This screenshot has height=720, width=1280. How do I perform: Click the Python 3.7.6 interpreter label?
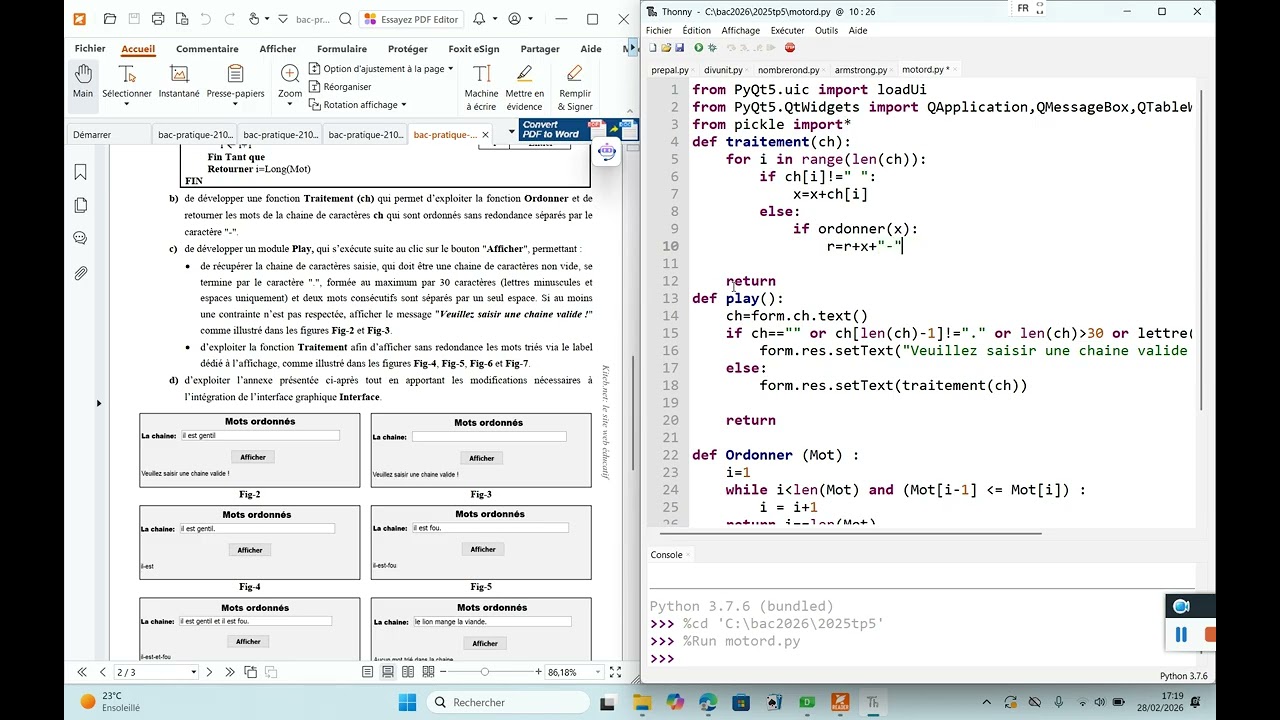click(x=1183, y=676)
